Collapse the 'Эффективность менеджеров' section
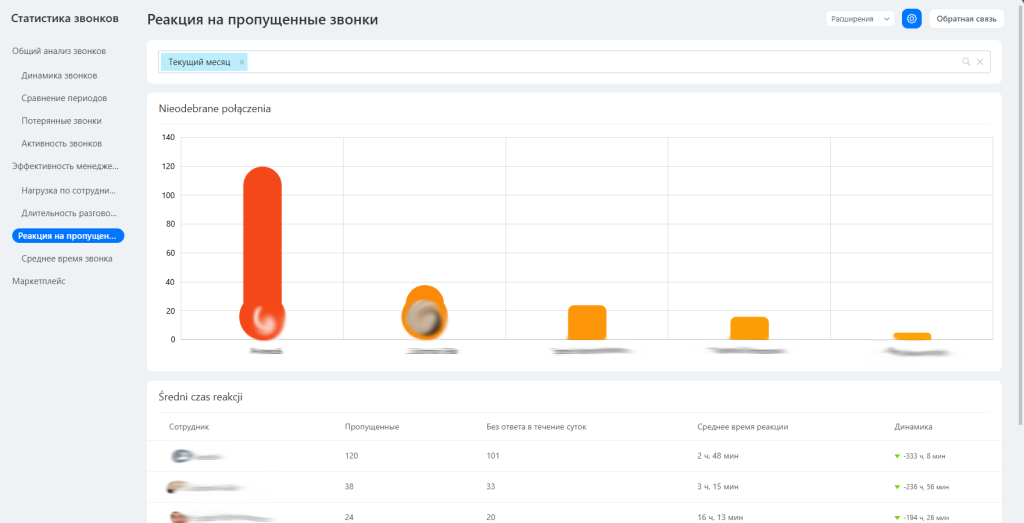The height and width of the screenshot is (523, 1024). pos(65,166)
